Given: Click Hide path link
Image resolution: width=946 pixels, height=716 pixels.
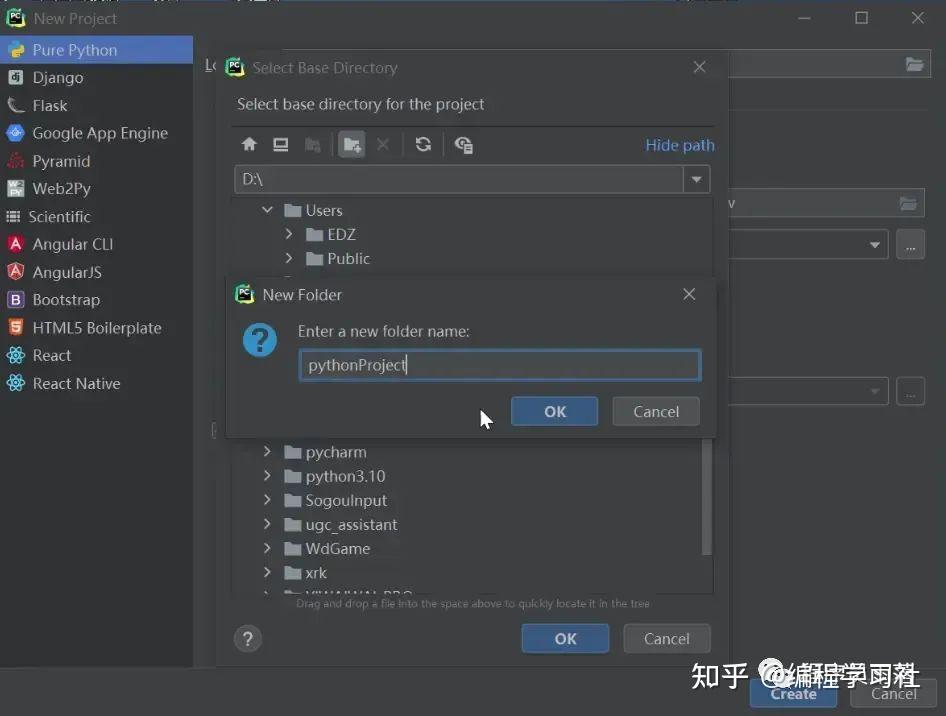Looking at the screenshot, I should point(679,144).
